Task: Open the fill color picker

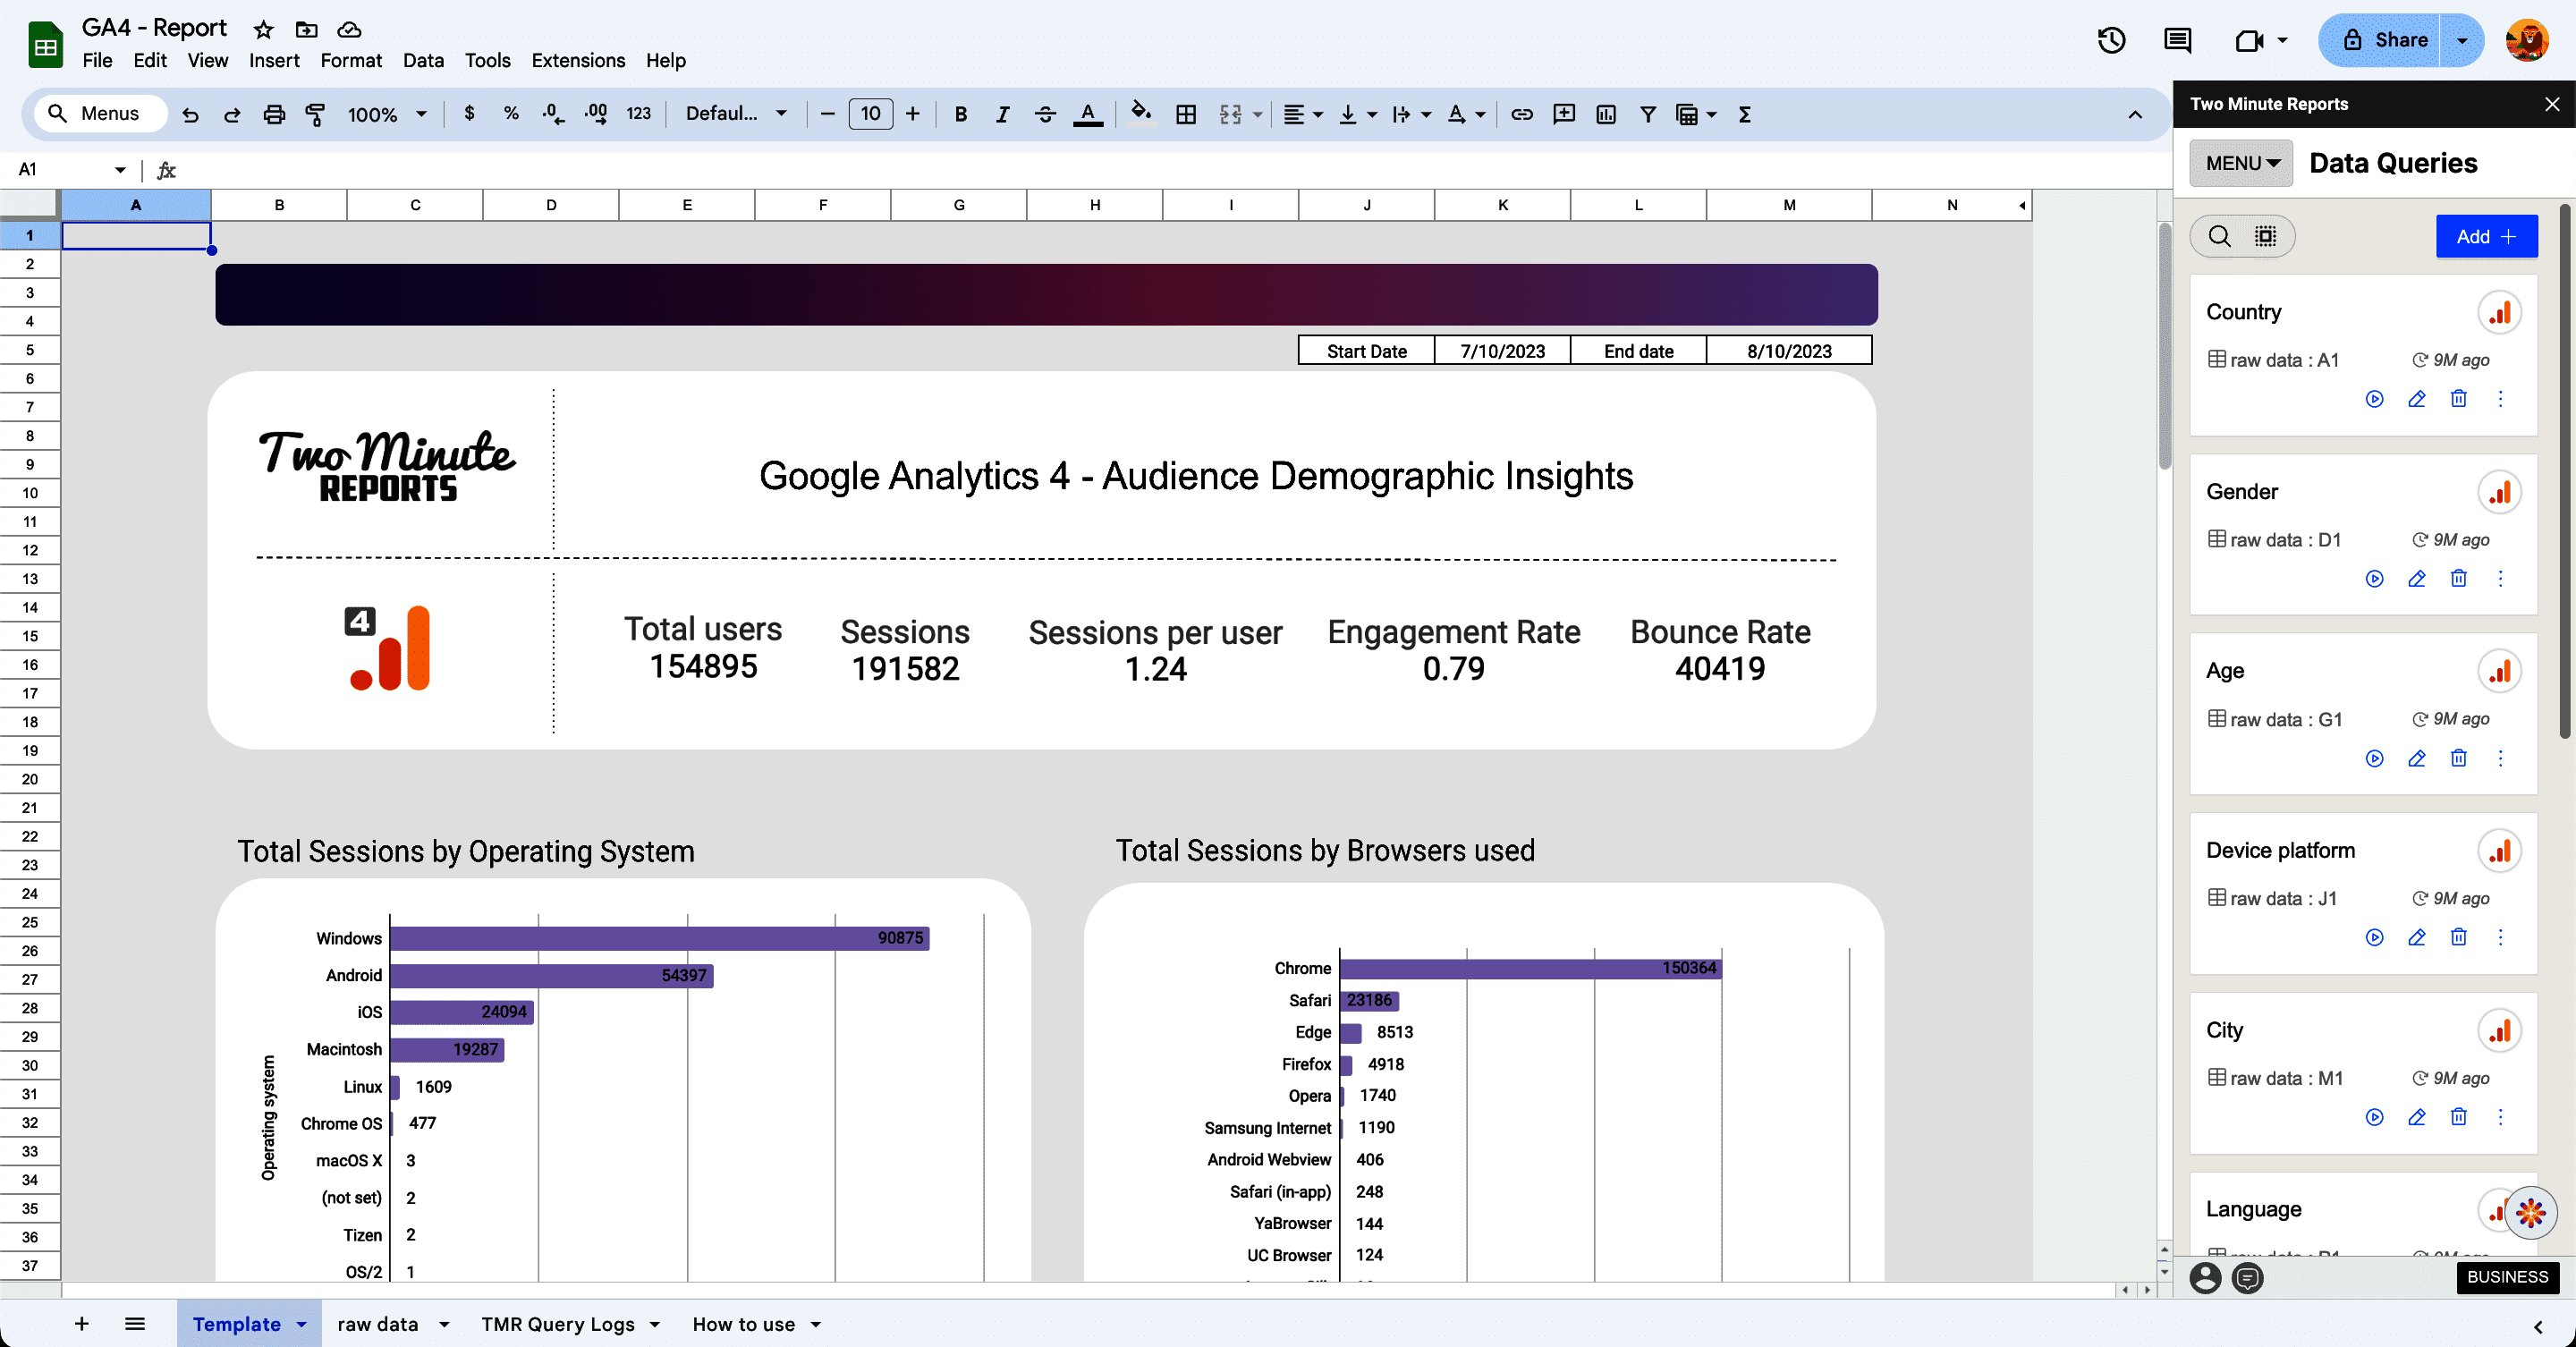Action: pos(1140,114)
